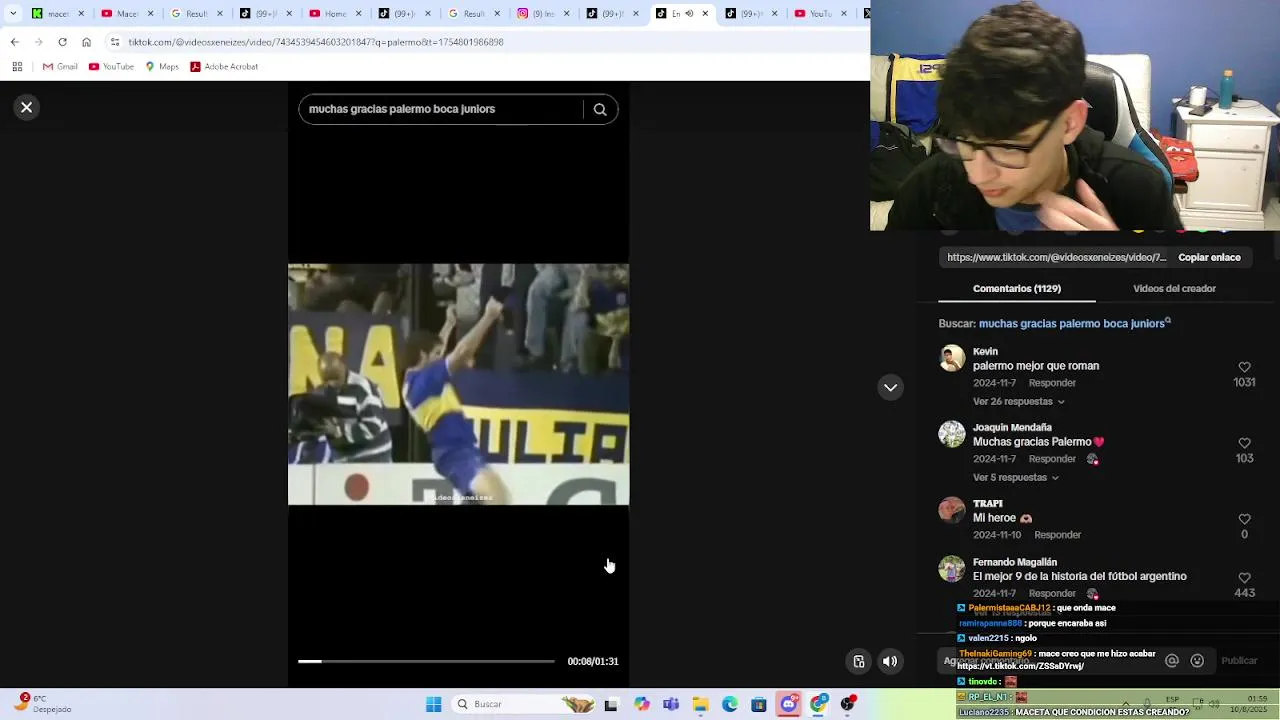Screen dimensions: 1280x720
Task: Click the mention @ icon in comment box
Action: 1172,660
